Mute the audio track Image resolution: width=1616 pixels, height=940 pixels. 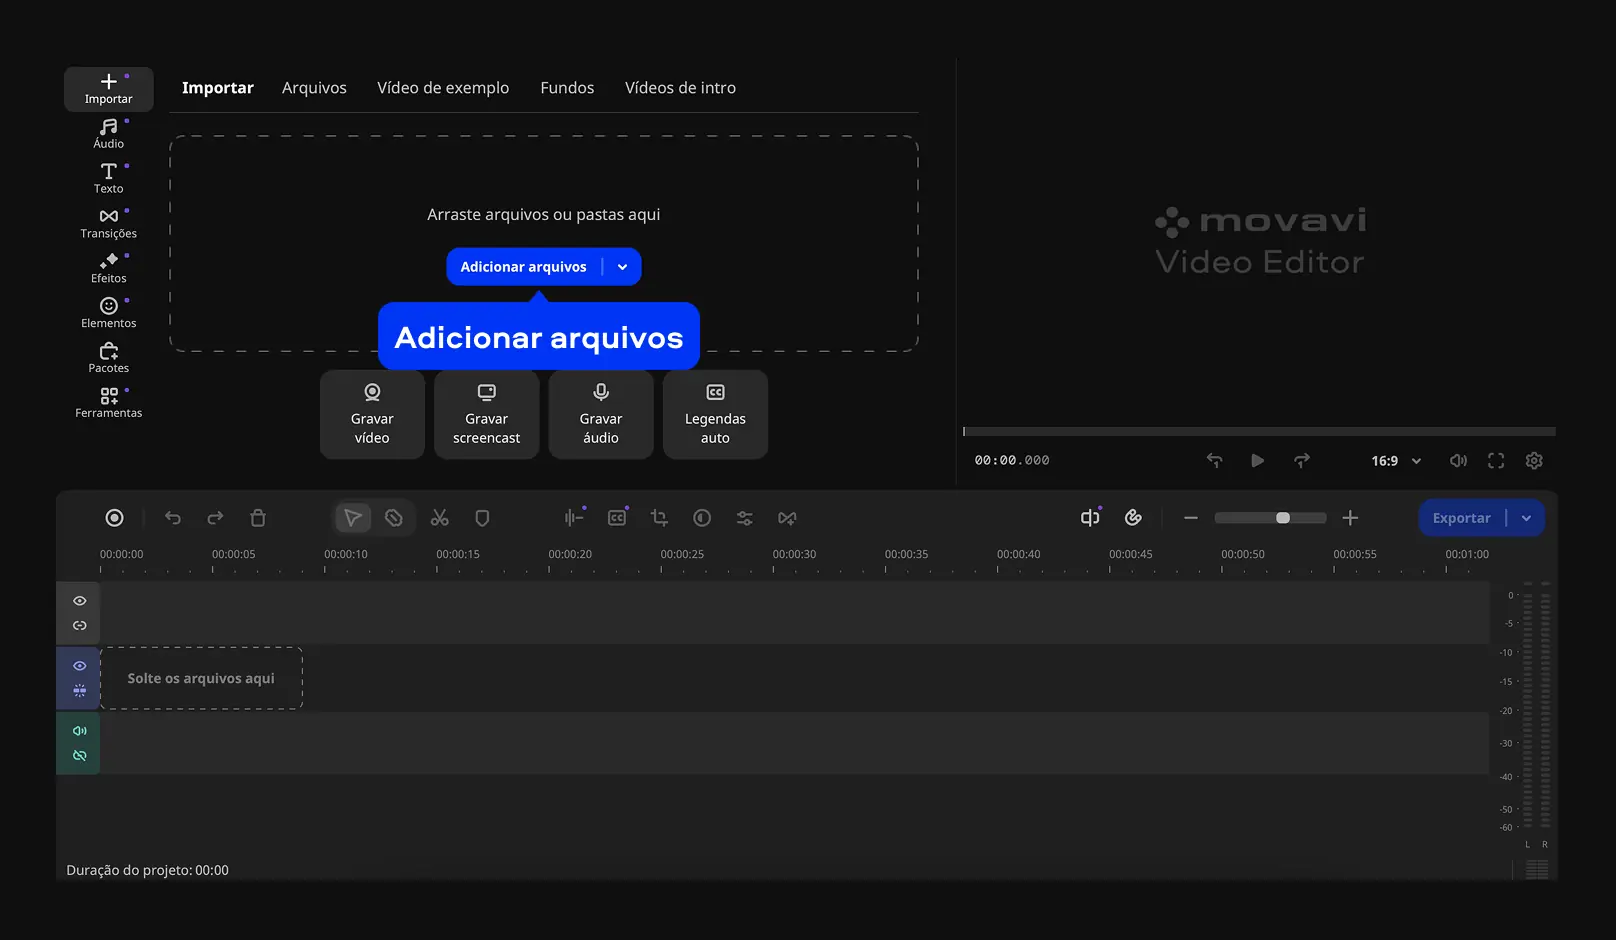pos(80,731)
